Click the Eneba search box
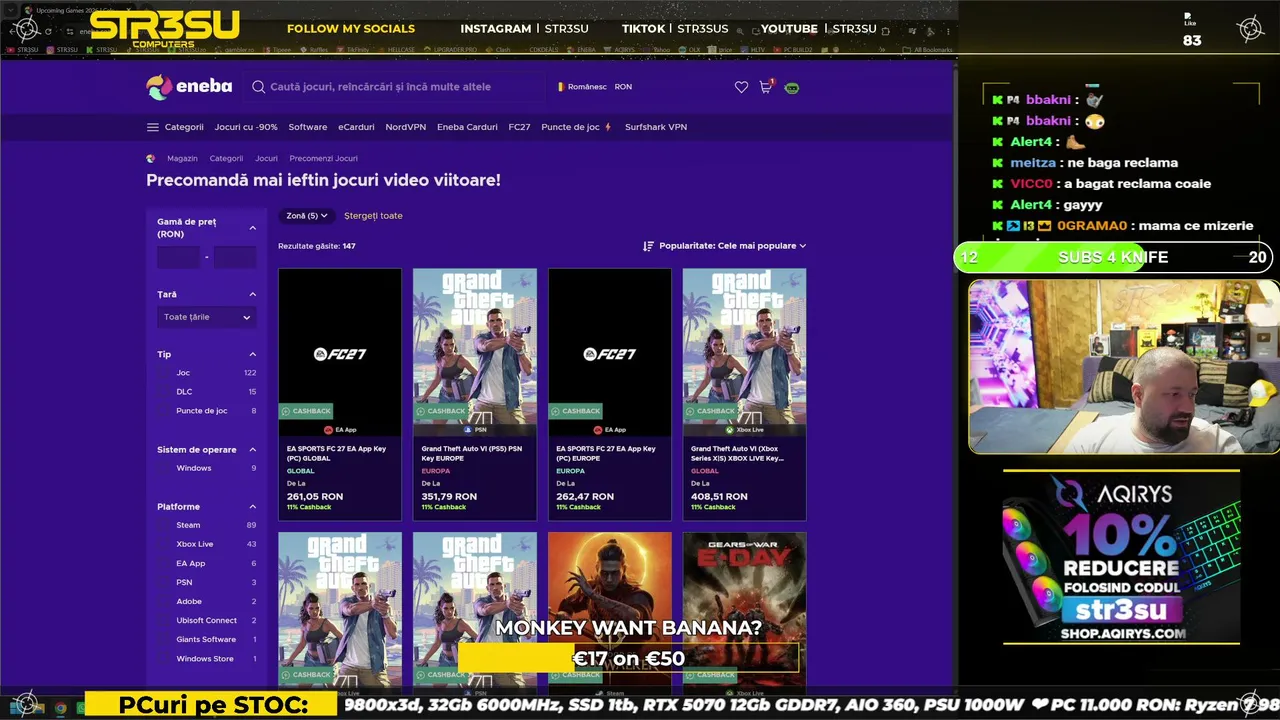 tap(396, 87)
